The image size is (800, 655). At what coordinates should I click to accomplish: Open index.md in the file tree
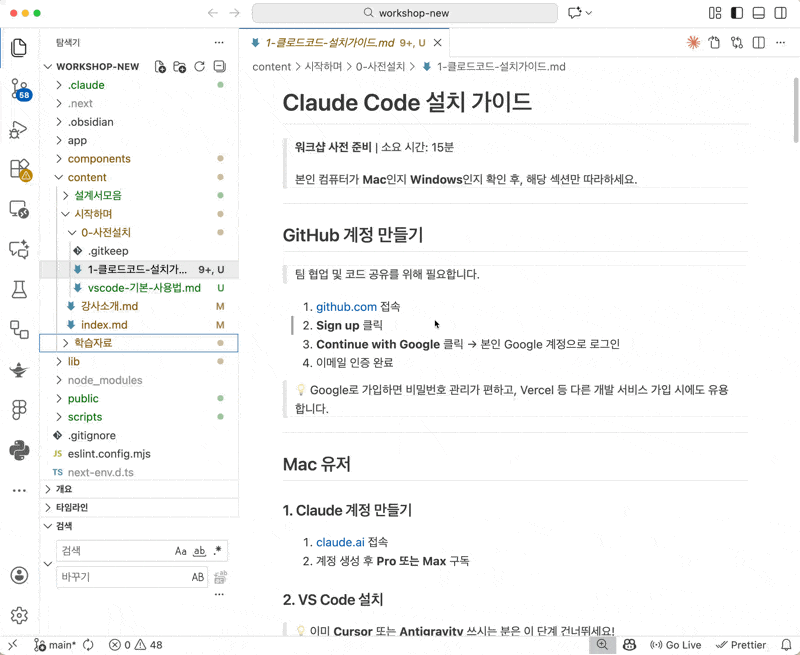point(103,325)
